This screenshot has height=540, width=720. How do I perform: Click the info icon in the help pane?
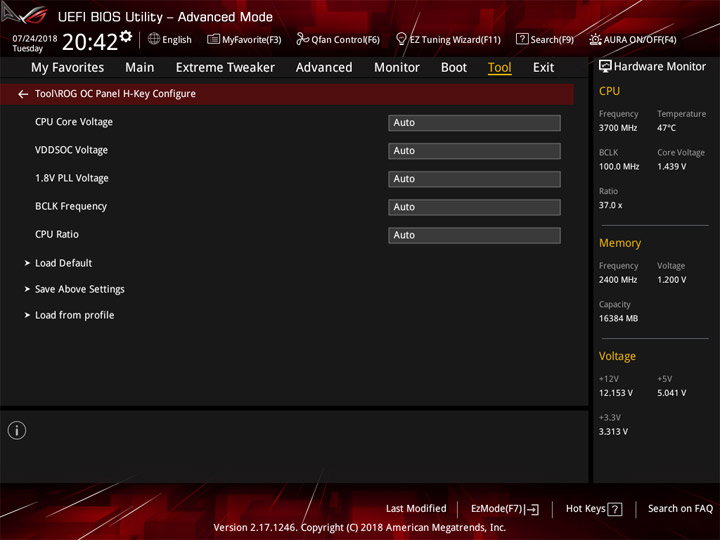[17, 430]
